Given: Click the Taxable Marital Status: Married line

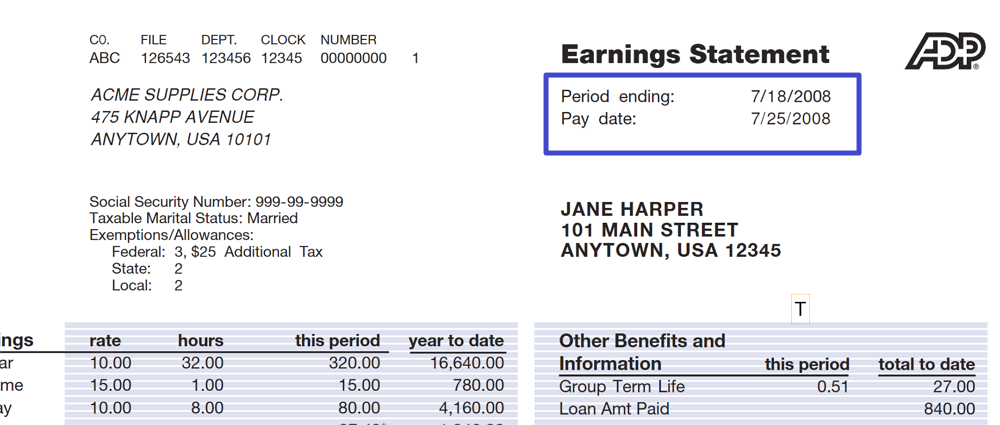Looking at the screenshot, I should [193, 218].
